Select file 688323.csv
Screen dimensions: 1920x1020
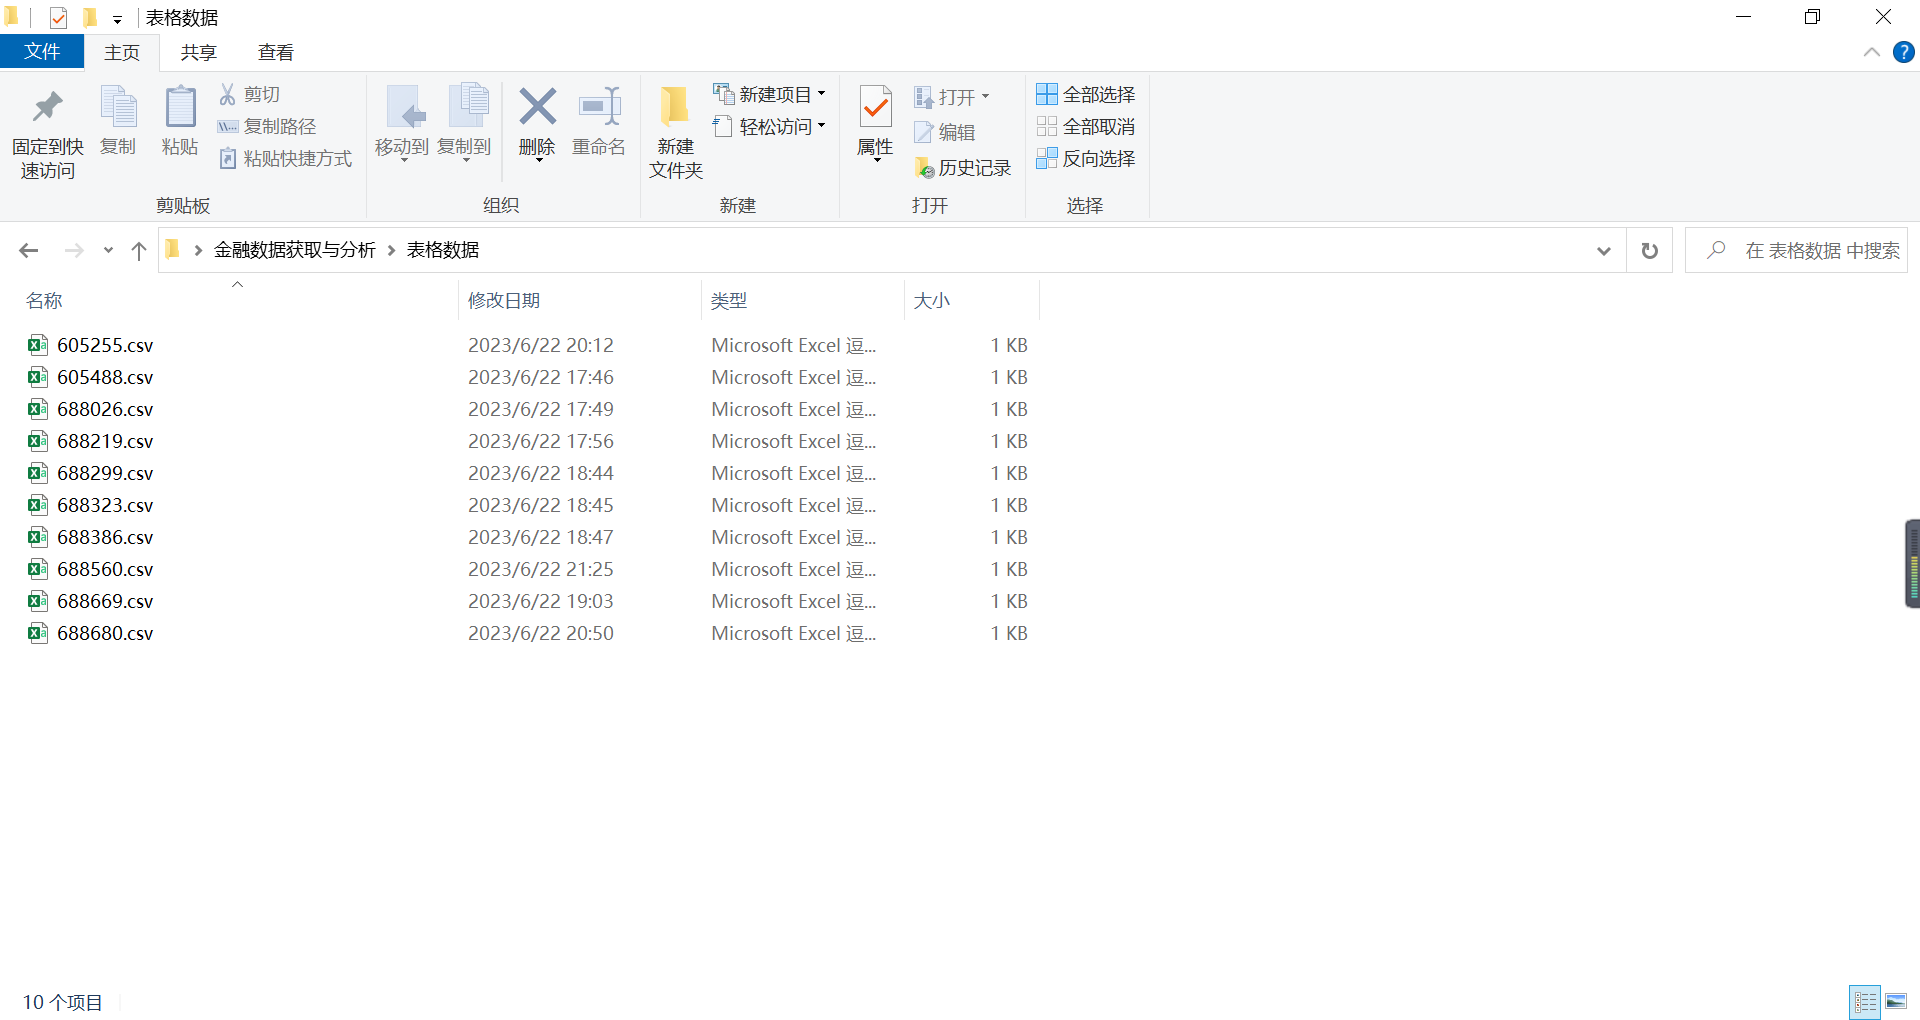click(105, 505)
